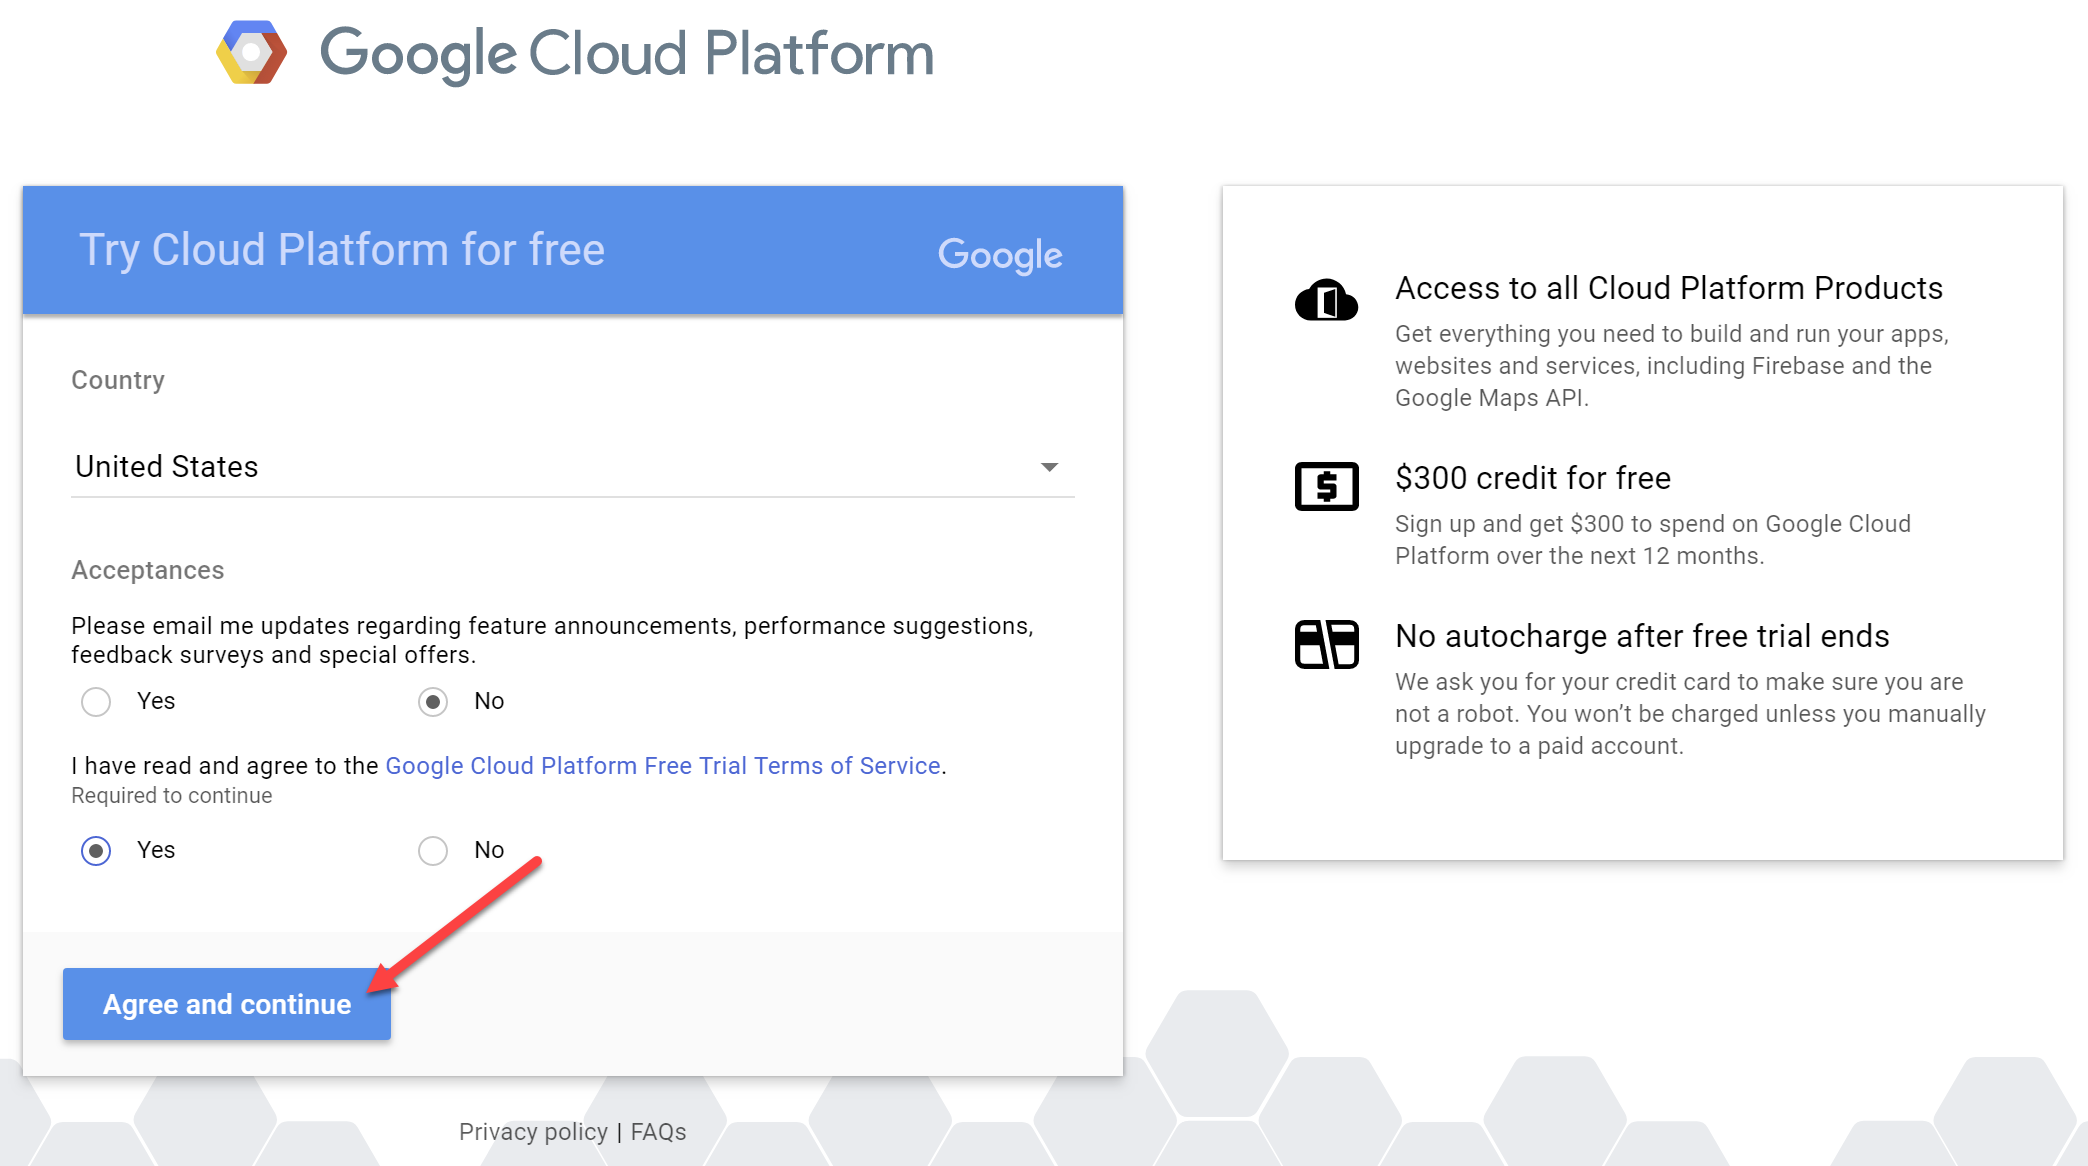This screenshot has height=1166, width=2088.
Task: Click the credit card icon for No autocharge
Action: click(1326, 644)
